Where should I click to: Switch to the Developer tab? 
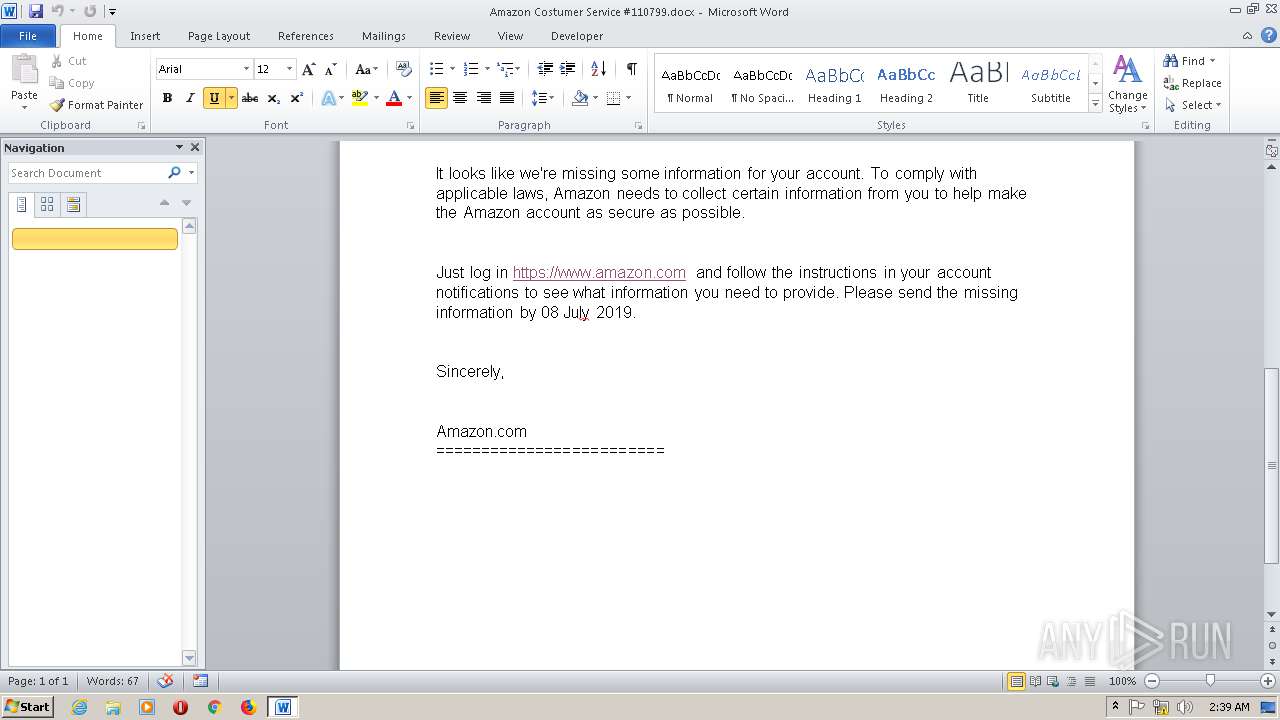tap(577, 36)
